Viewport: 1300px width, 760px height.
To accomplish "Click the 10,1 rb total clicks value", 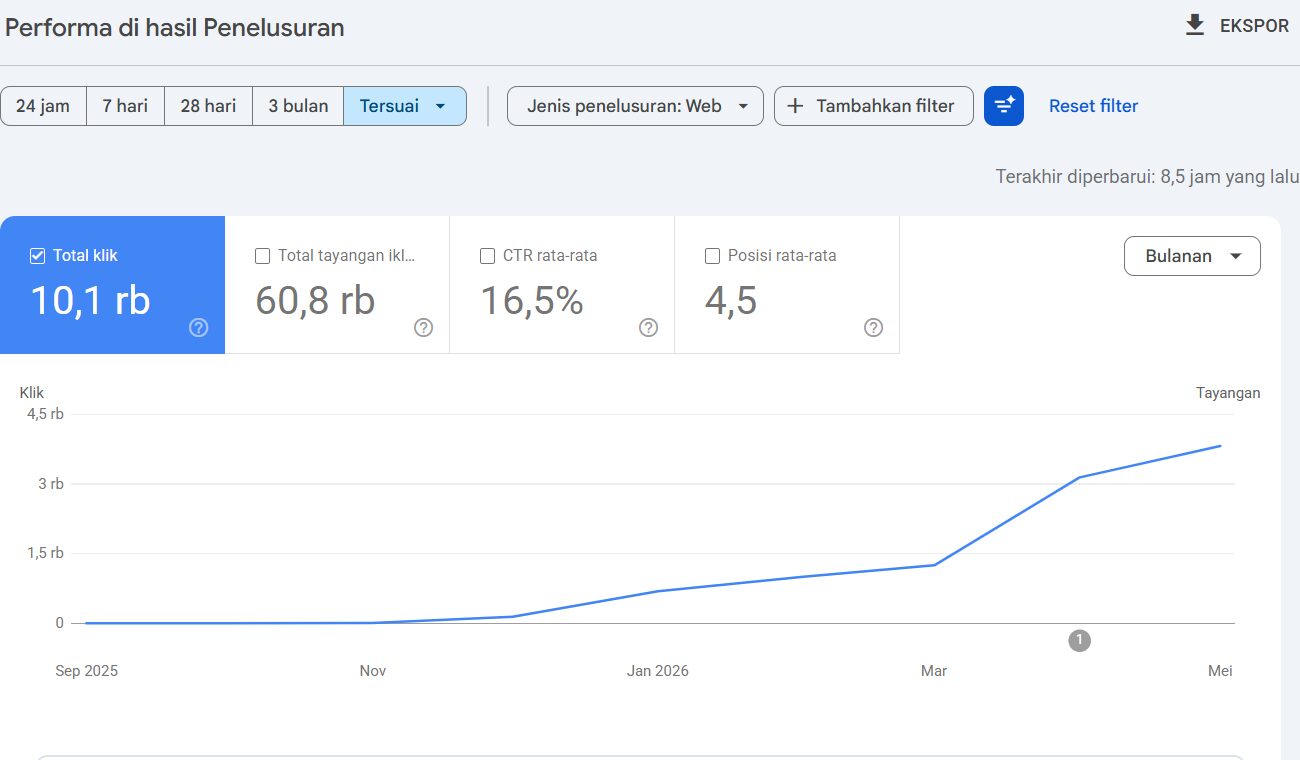I will pyautogui.click(x=90, y=300).
